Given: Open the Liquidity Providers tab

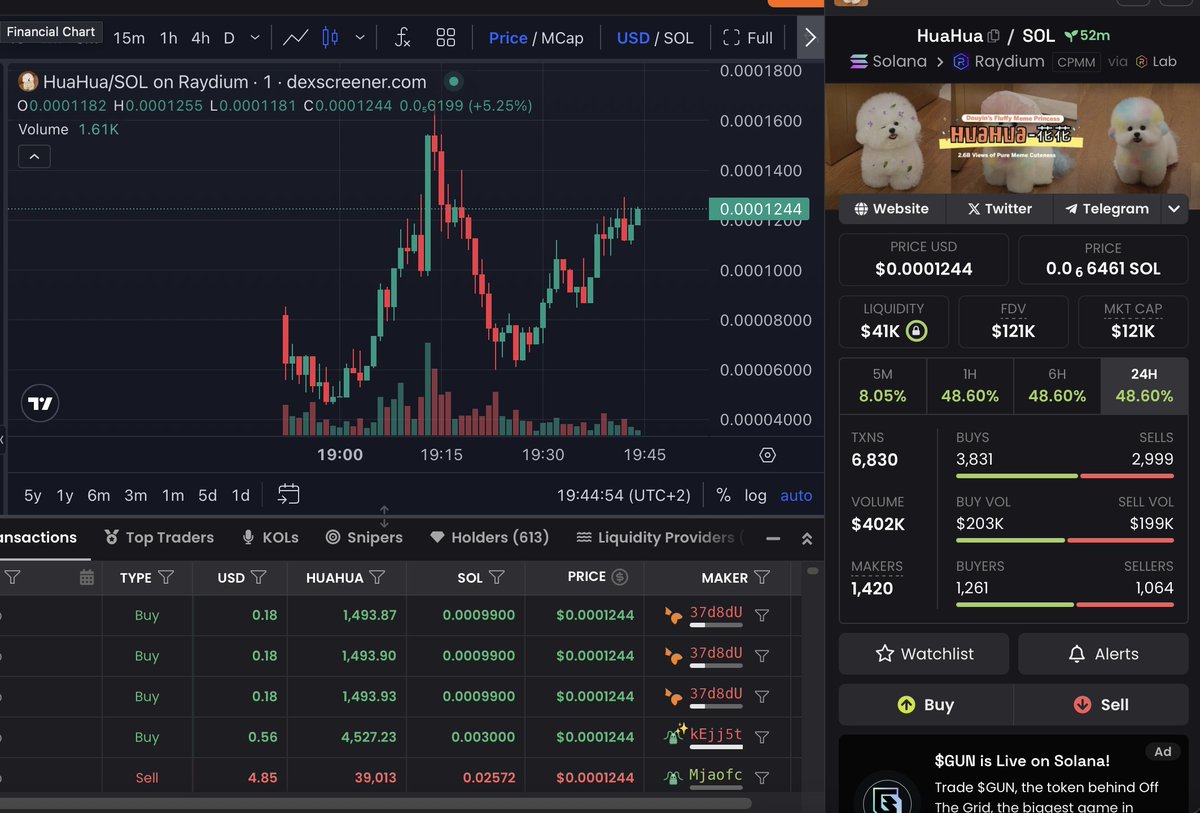Looking at the screenshot, I should [x=660, y=537].
